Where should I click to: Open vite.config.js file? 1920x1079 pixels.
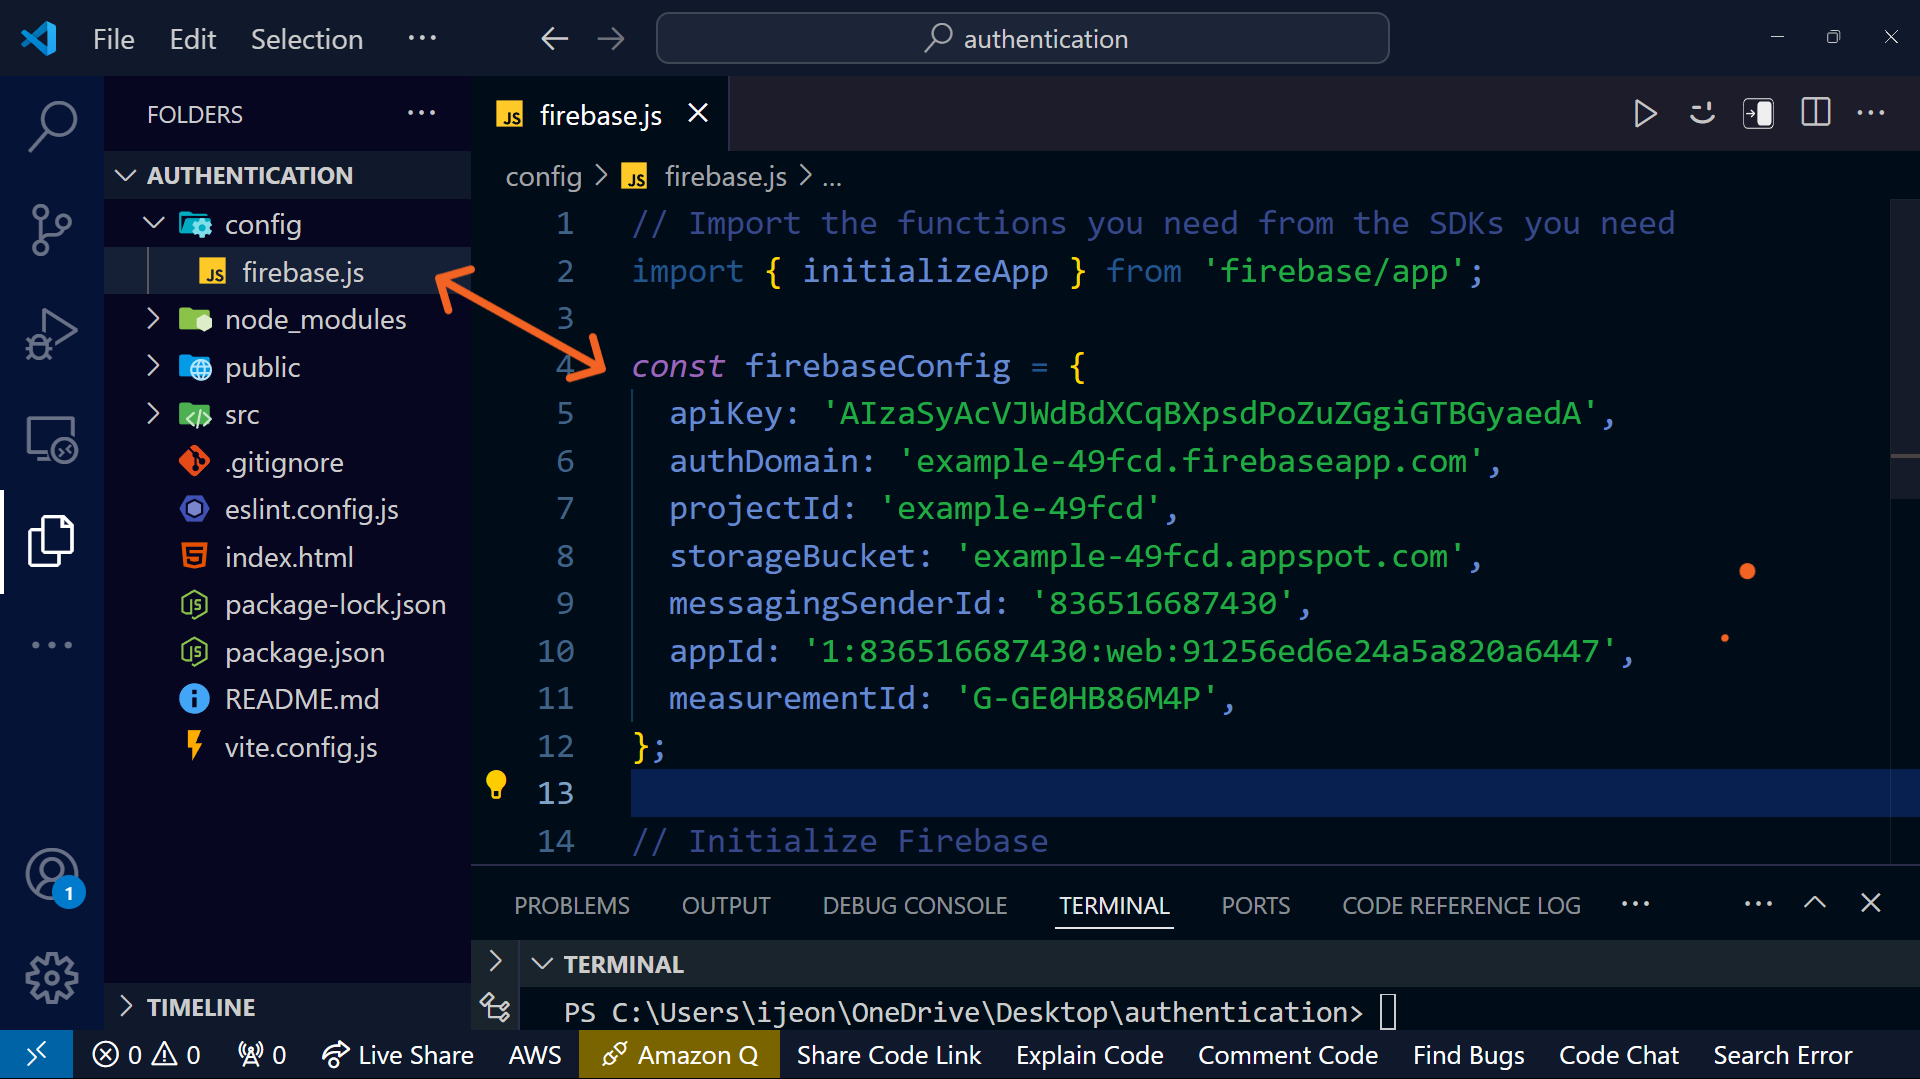click(288, 747)
